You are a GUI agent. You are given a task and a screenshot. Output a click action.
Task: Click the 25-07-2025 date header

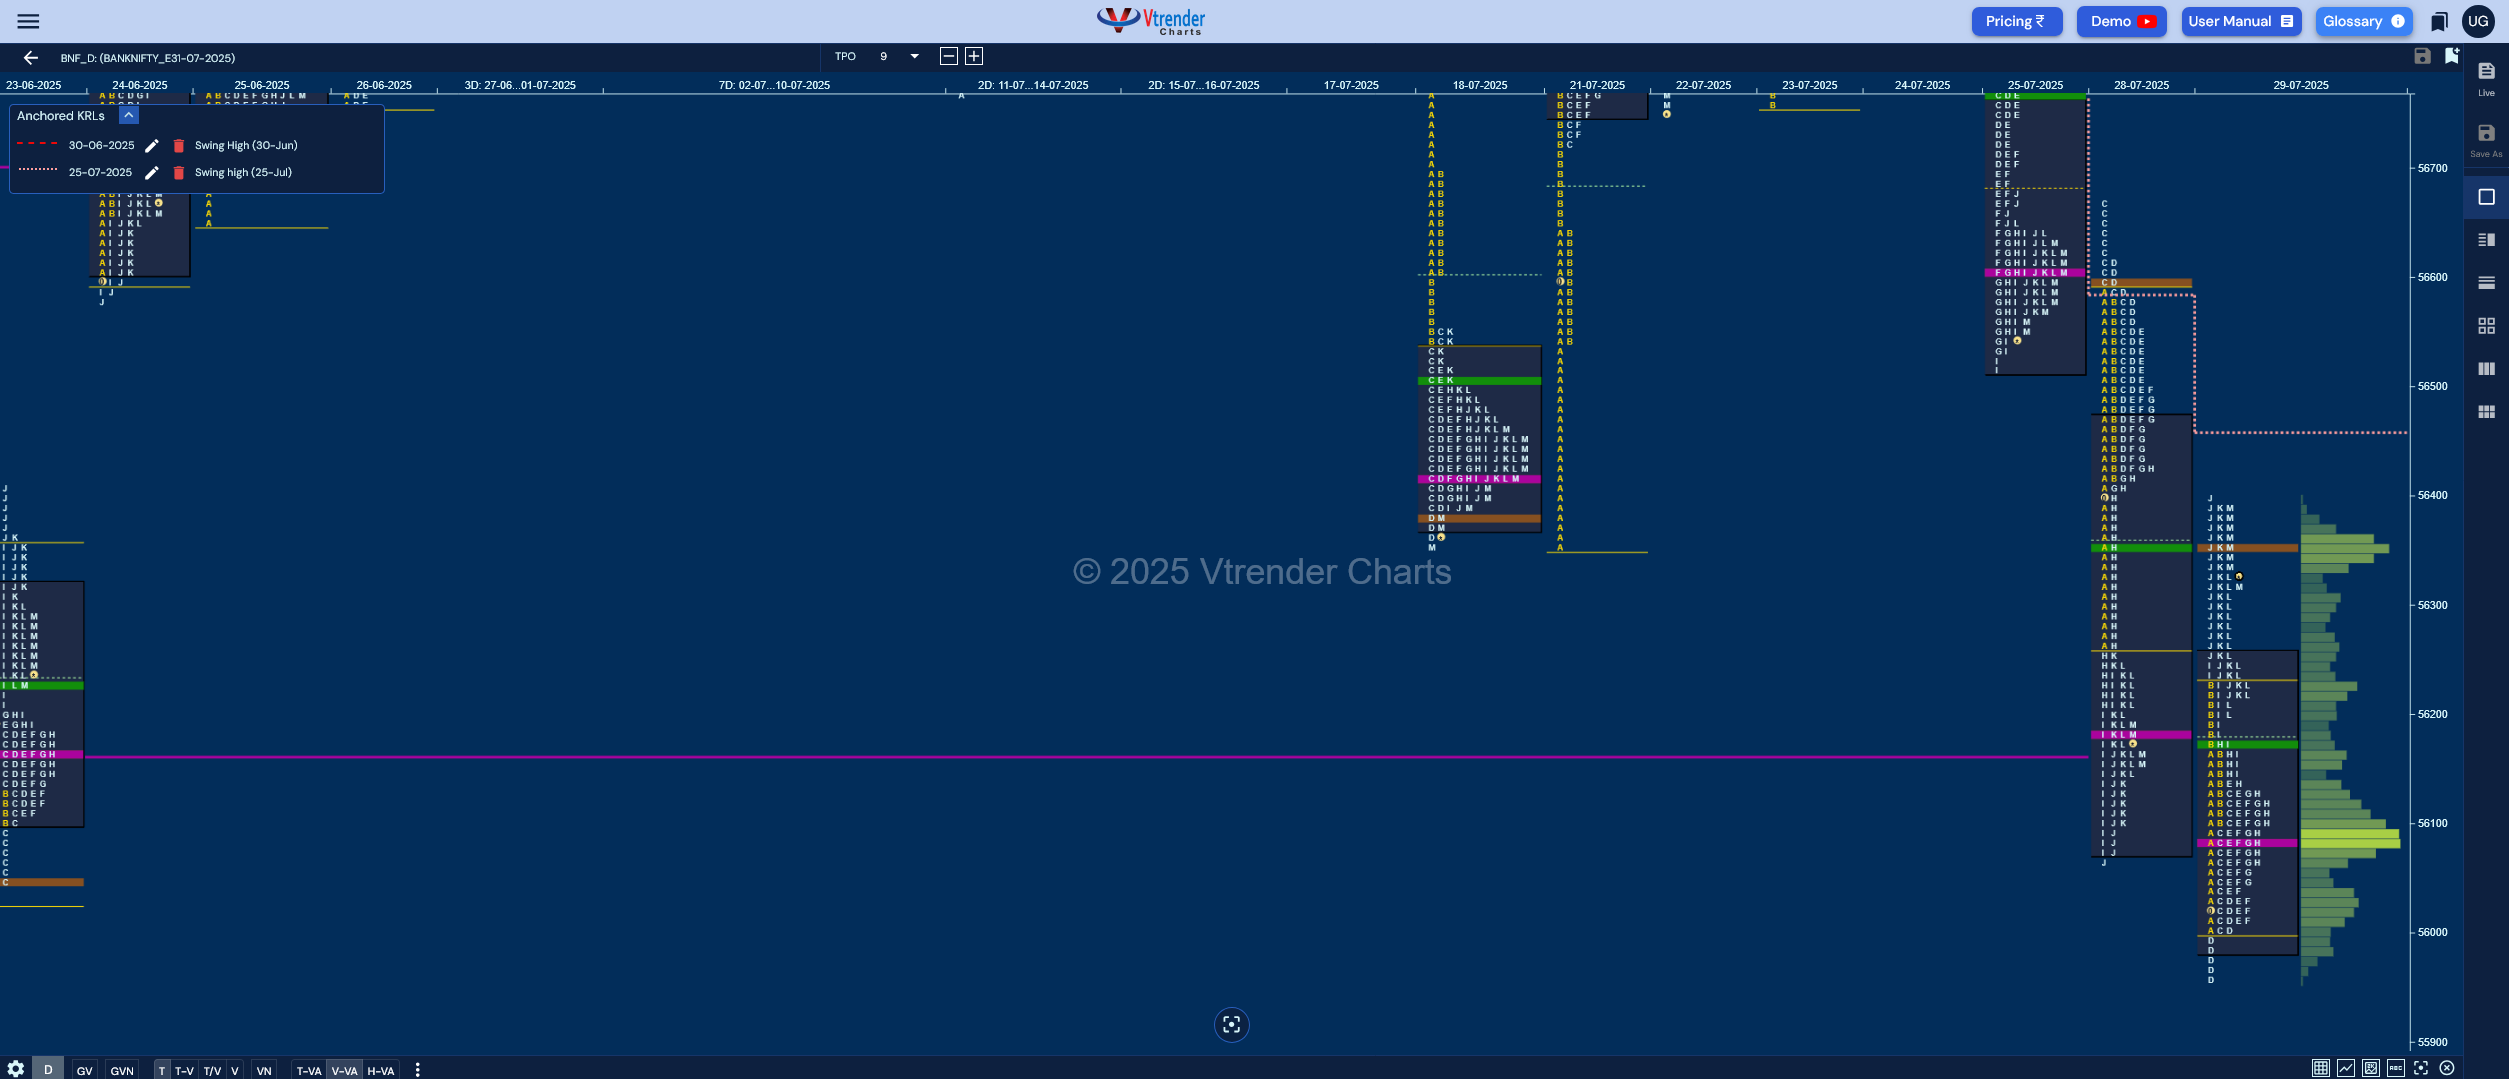[x=2035, y=85]
